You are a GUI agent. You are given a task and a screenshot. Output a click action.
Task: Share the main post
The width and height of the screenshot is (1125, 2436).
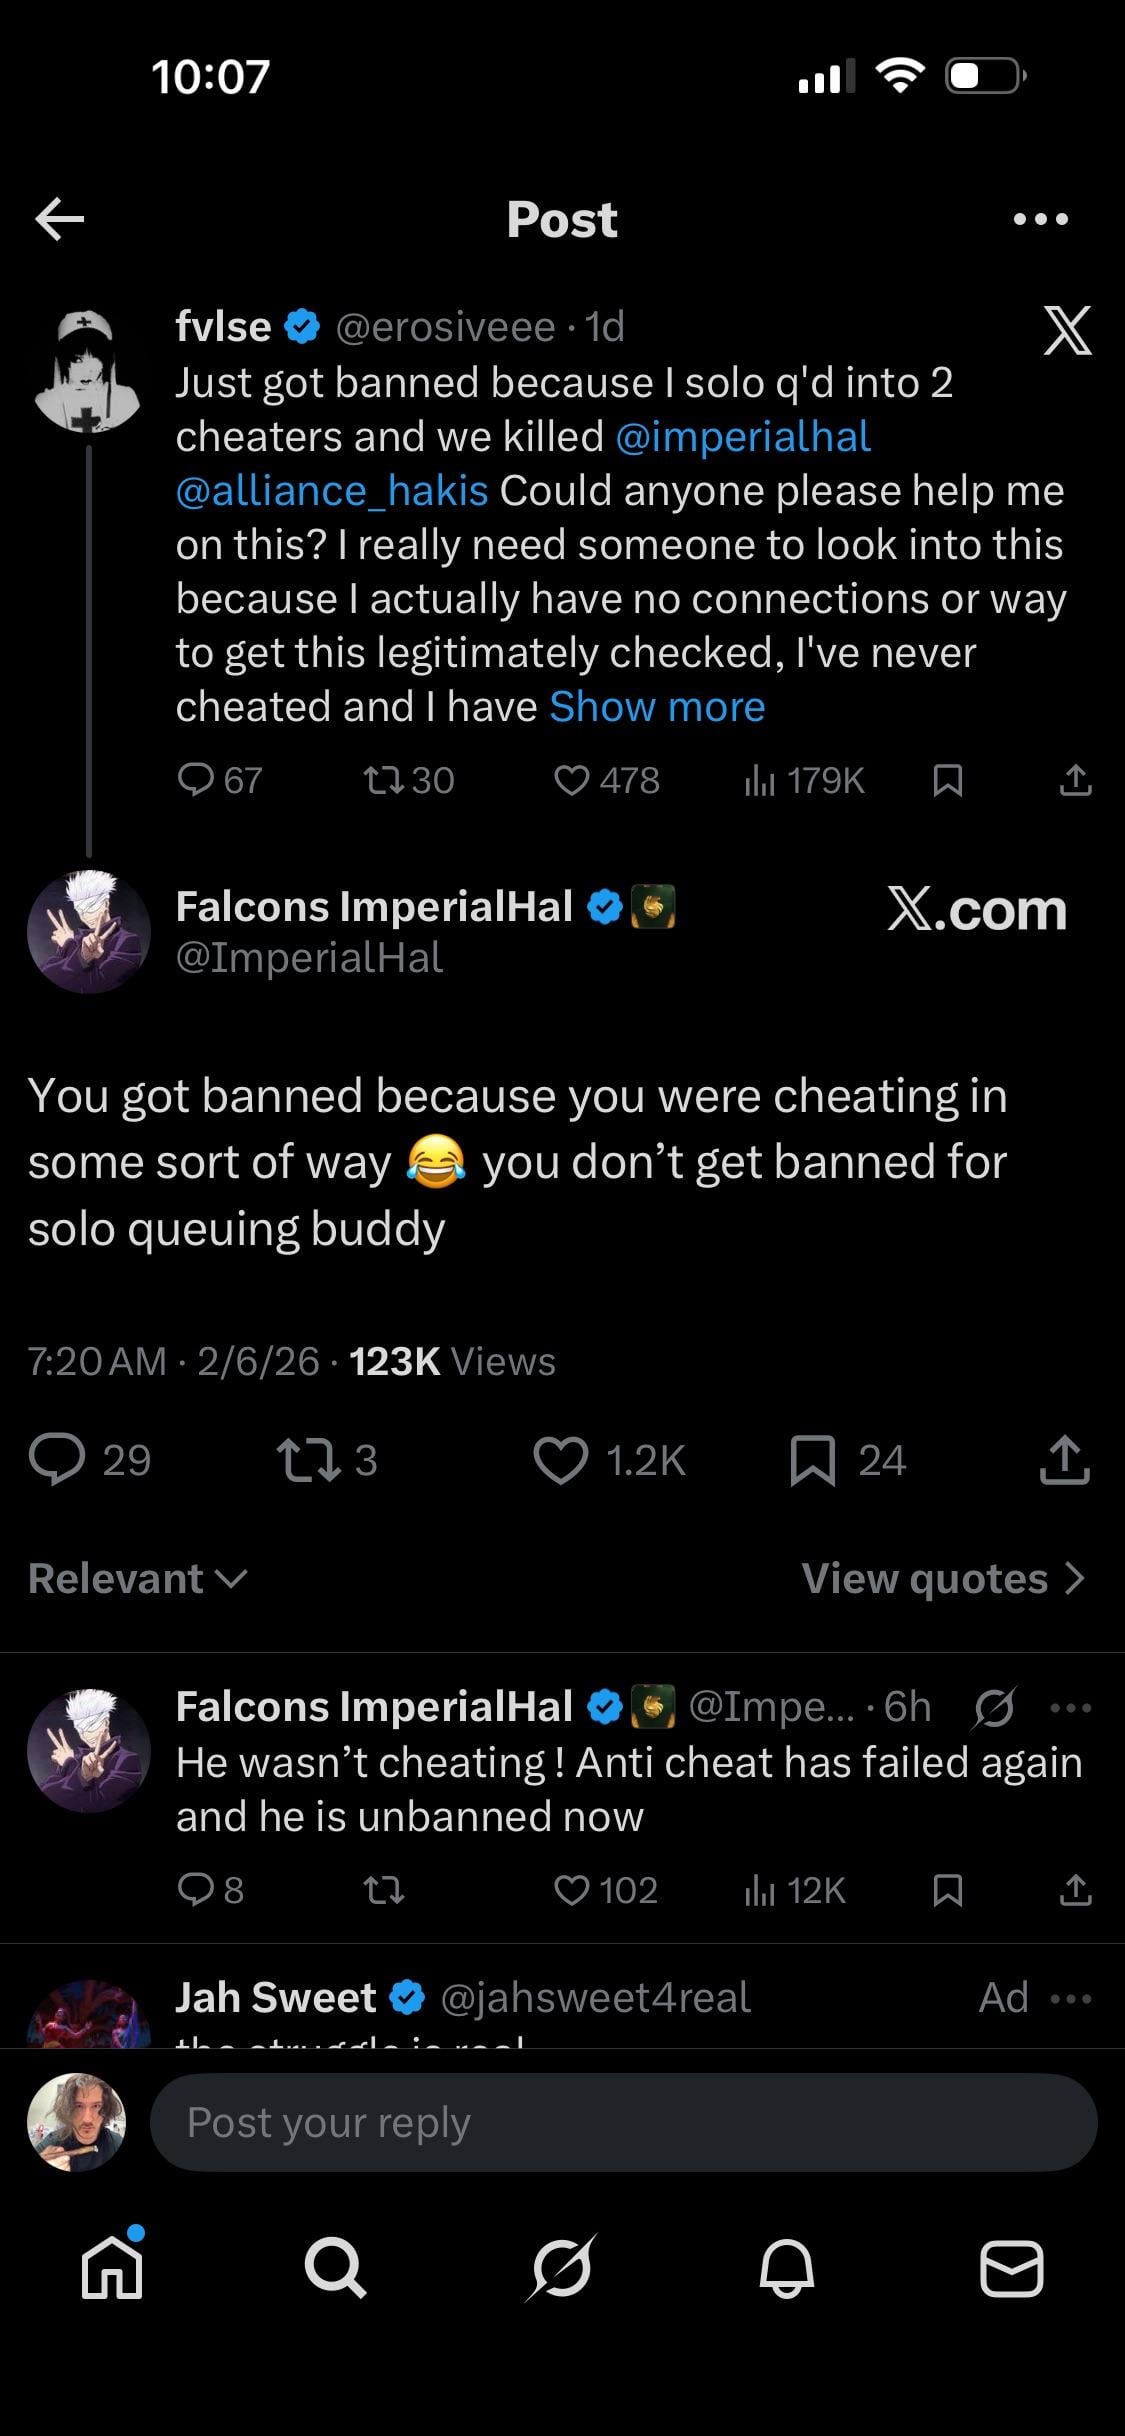pyautogui.click(x=1064, y=1460)
